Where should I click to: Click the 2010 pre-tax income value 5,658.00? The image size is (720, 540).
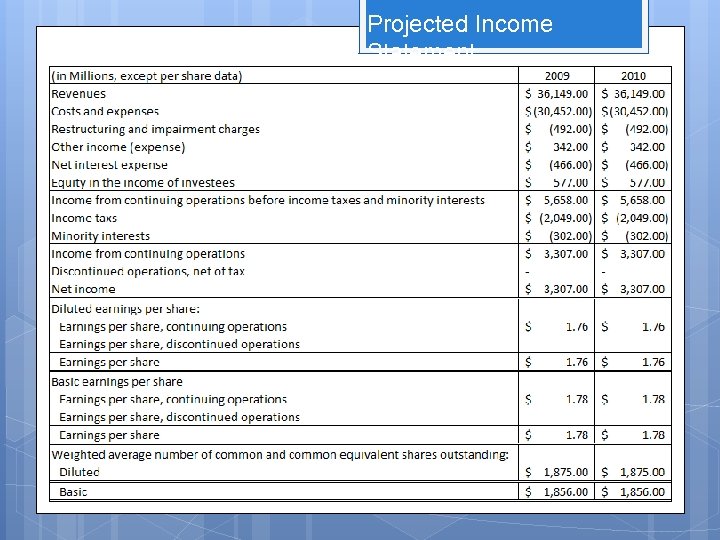[x=642, y=200]
